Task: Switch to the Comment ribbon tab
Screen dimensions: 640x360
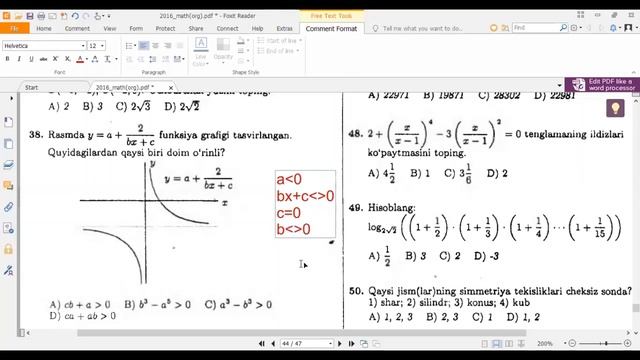Action: tap(77, 29)
